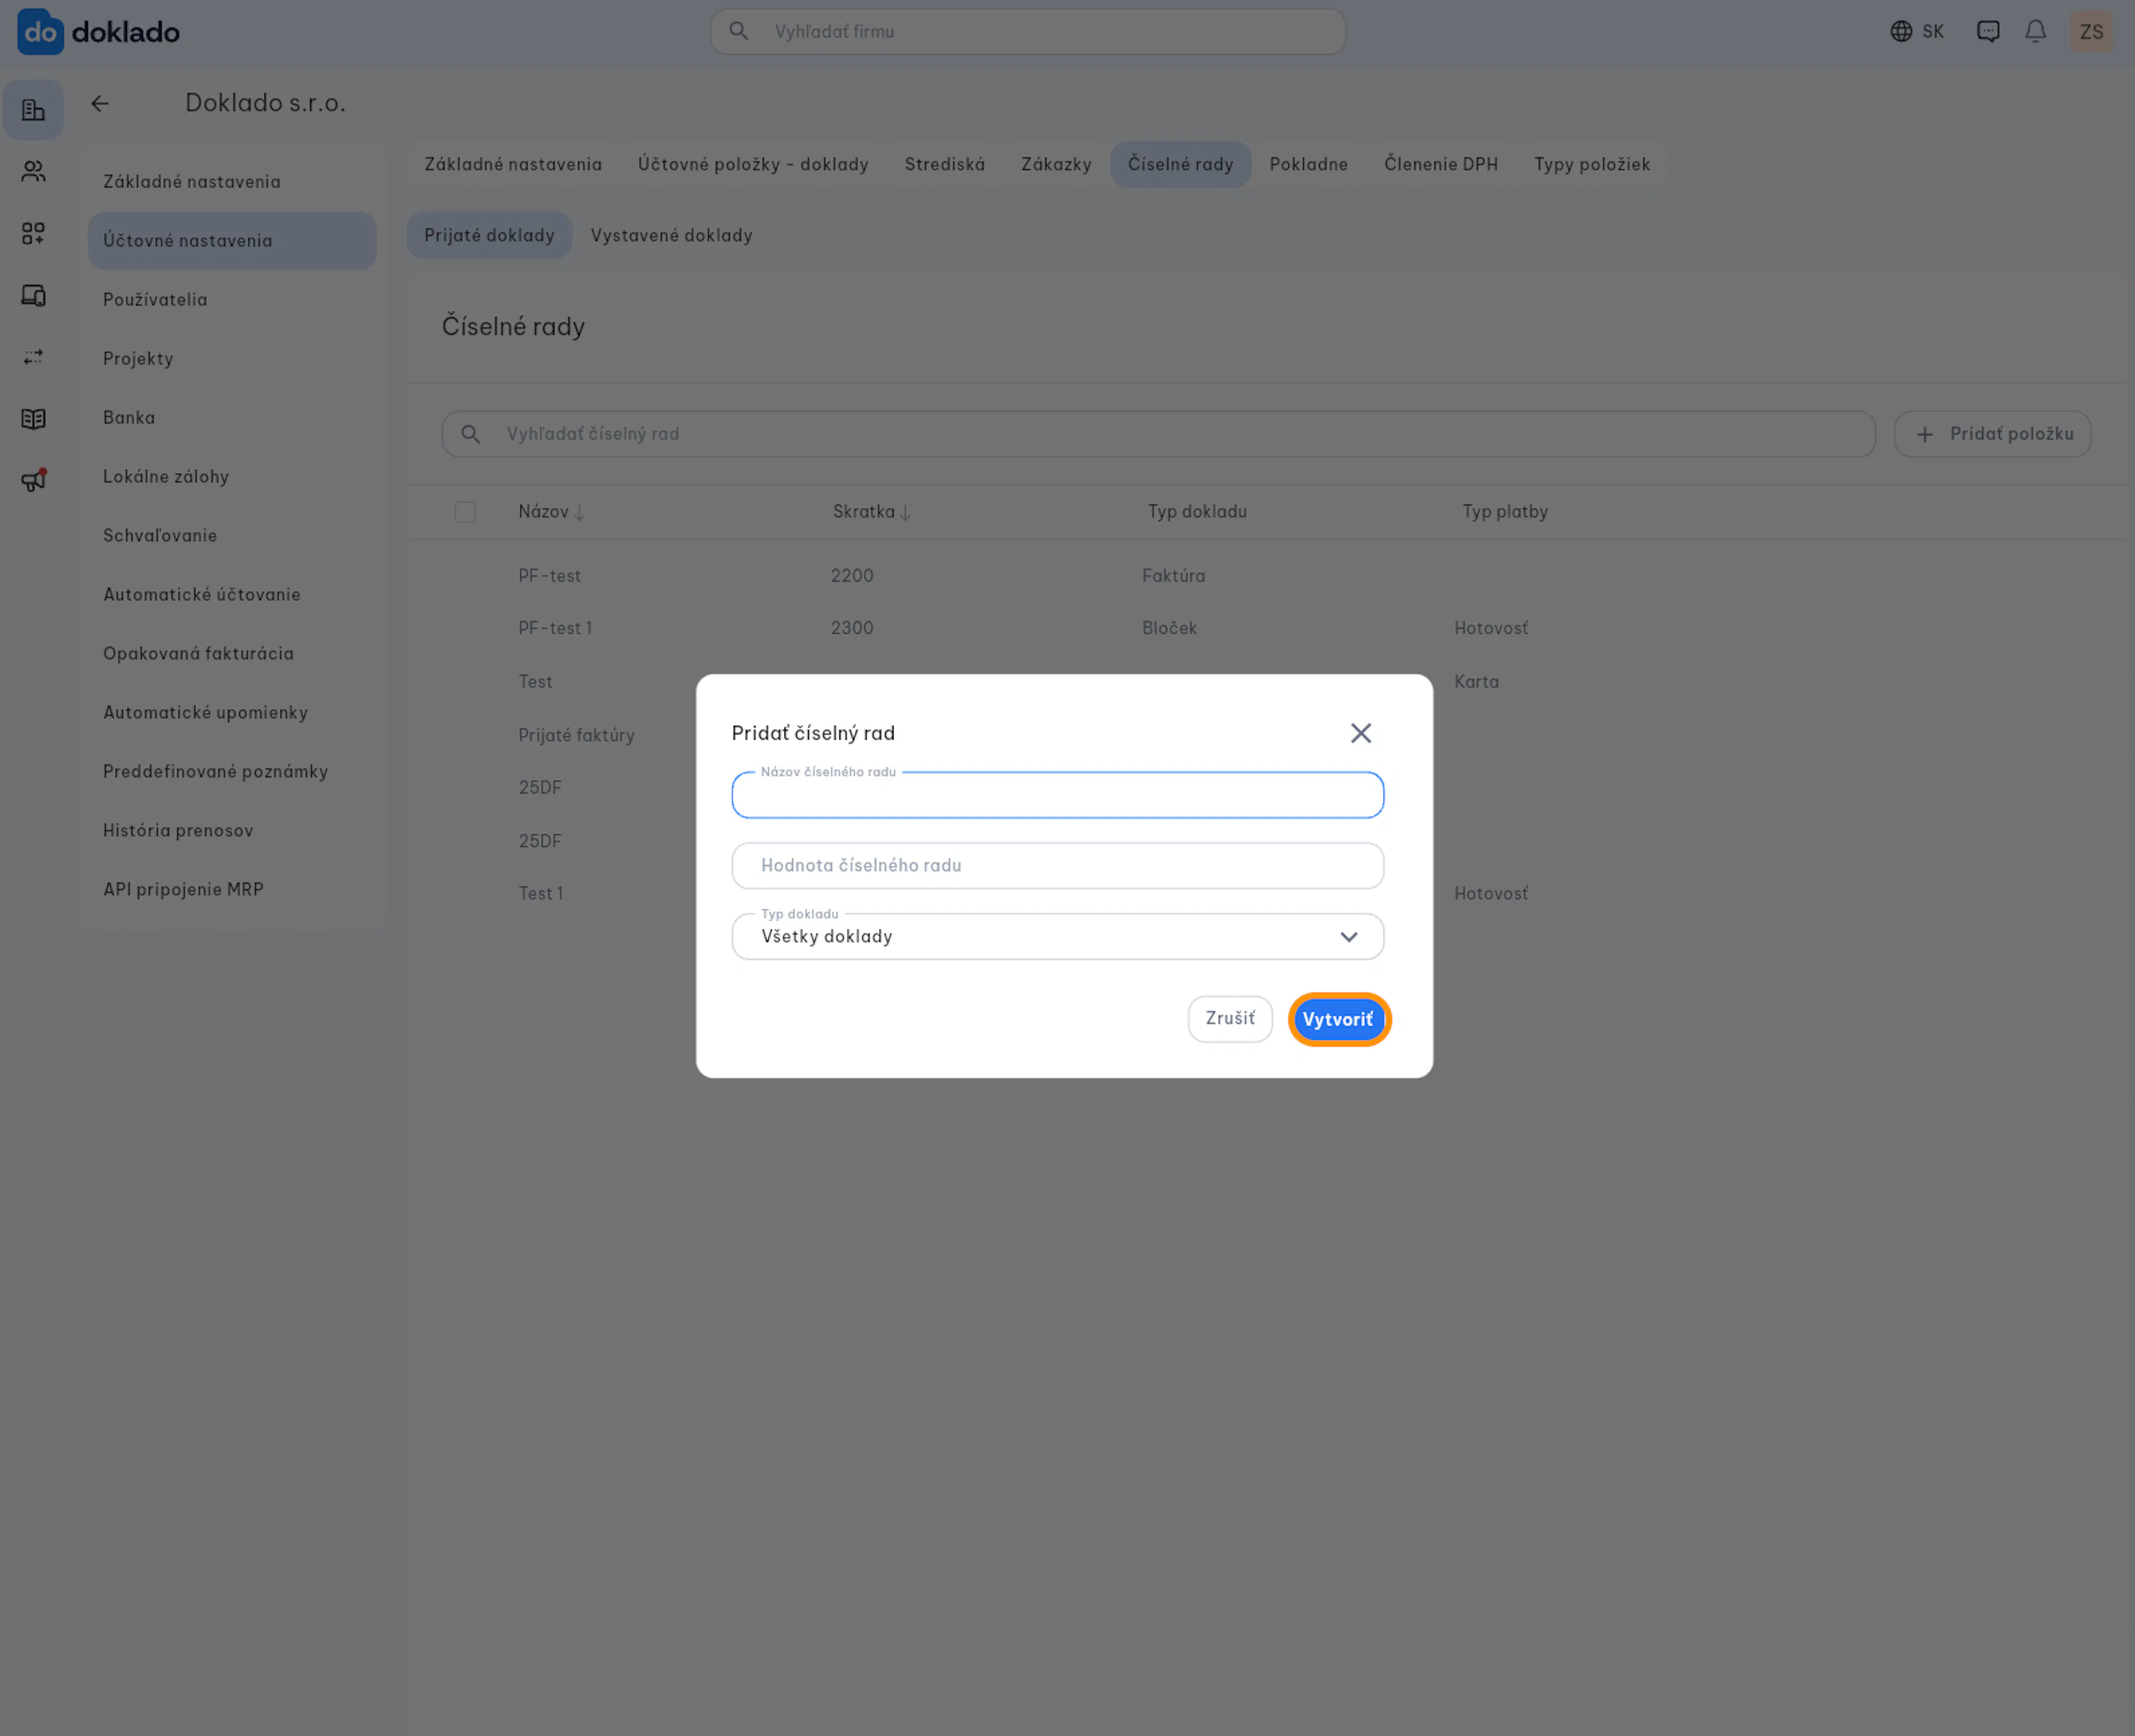The height and width of the screenshot is (1736, 2135).
Task: Open the Typy položiek tab
Action: click(x=1592, y=164)
